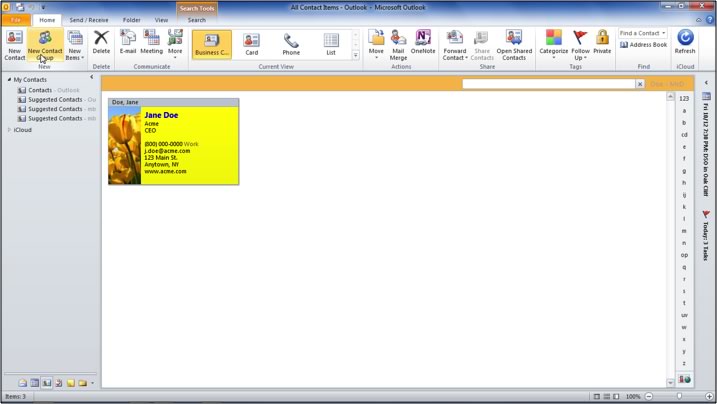Jump to the 123 index entry
Screen dimensions: 717x404
(x=684, y=98)
